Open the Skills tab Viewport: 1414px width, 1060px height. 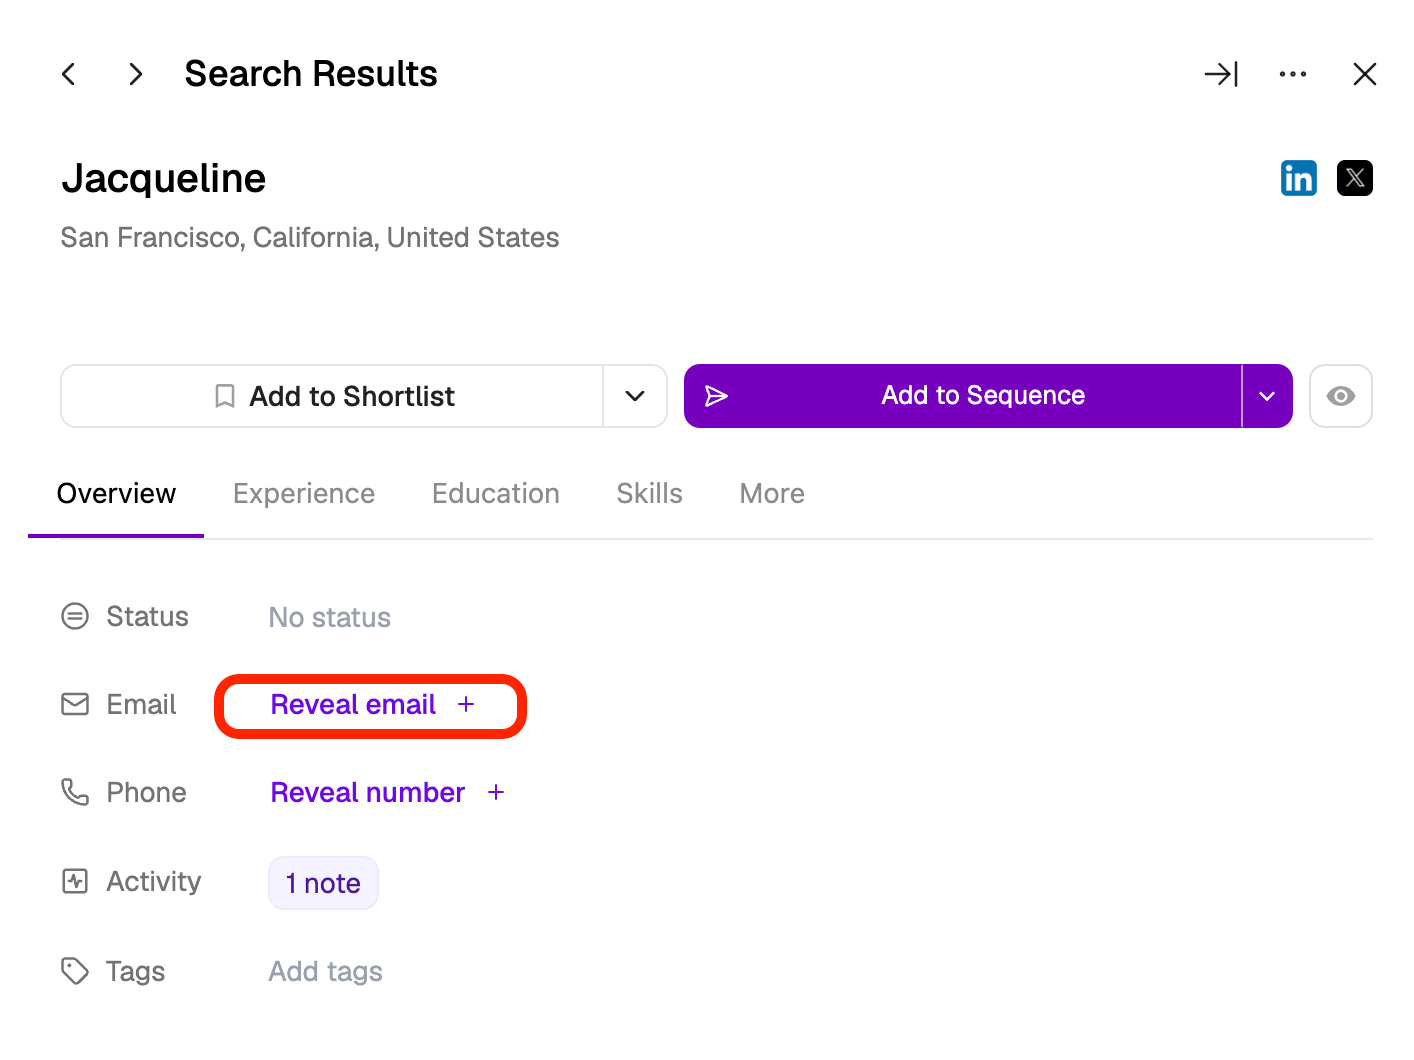click(650, 494)
